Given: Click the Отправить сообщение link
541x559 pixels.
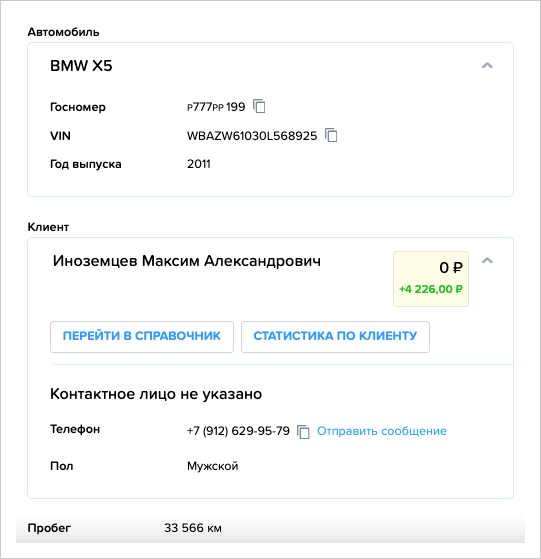Looking at the screenshot, I should tap(382, 431).
